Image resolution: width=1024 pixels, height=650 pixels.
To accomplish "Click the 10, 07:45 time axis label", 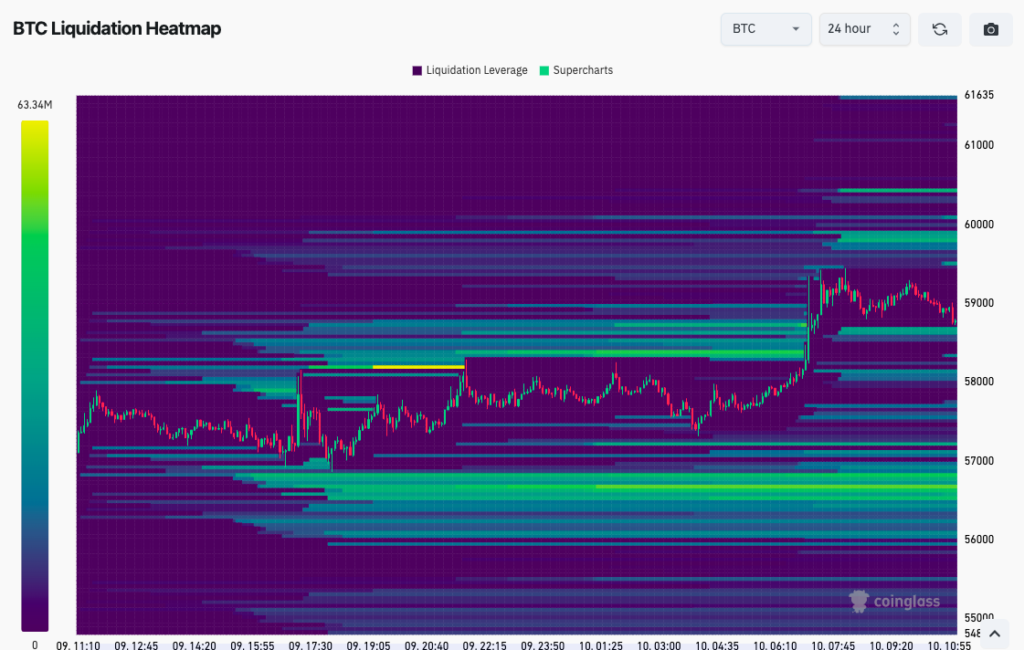I will [x=832, y=645].
